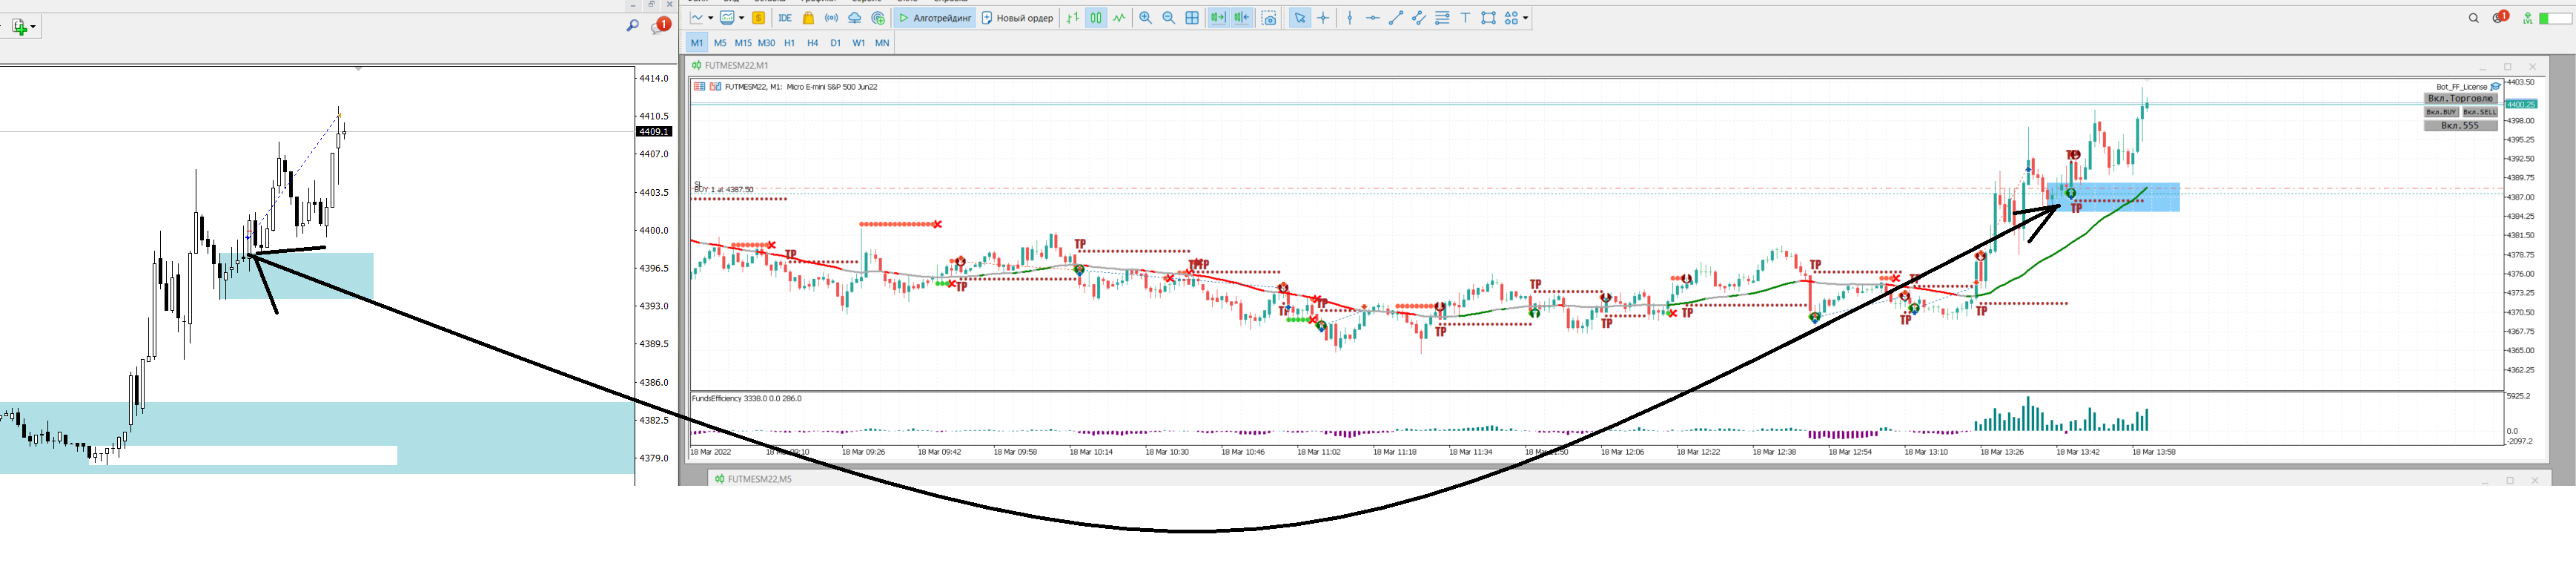Screen dimensions: 2576x566
Task: Select the vertical line drawing tool
Action: pos(1350,18)
